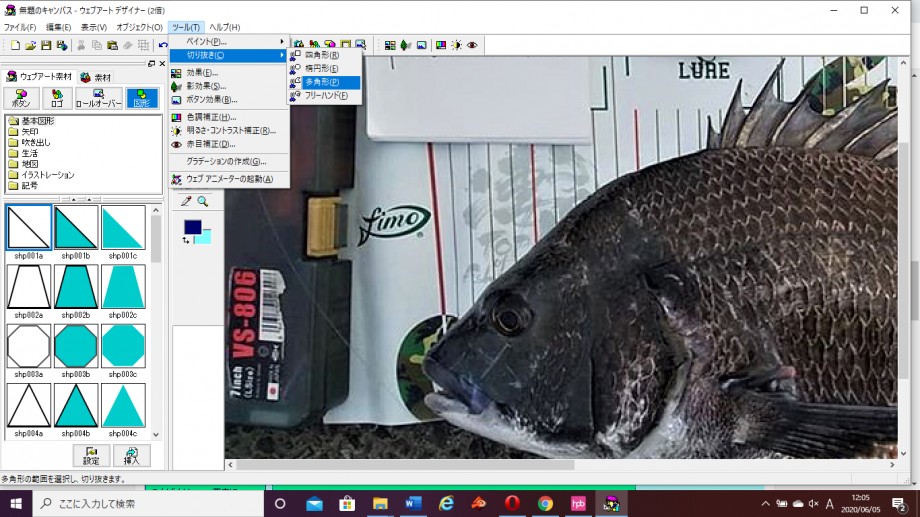Click the save-for-web icon with globe
The height and width of the screenshot is (517, 920).
click(x=62, y=45)
